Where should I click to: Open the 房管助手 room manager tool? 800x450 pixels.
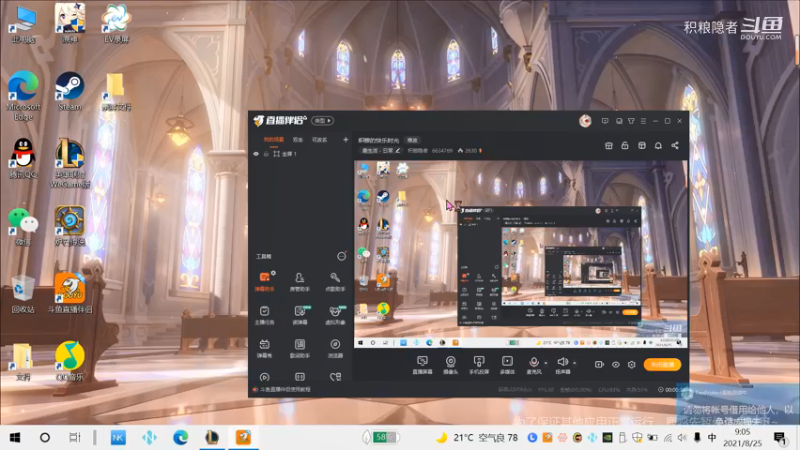click(299, 281)
